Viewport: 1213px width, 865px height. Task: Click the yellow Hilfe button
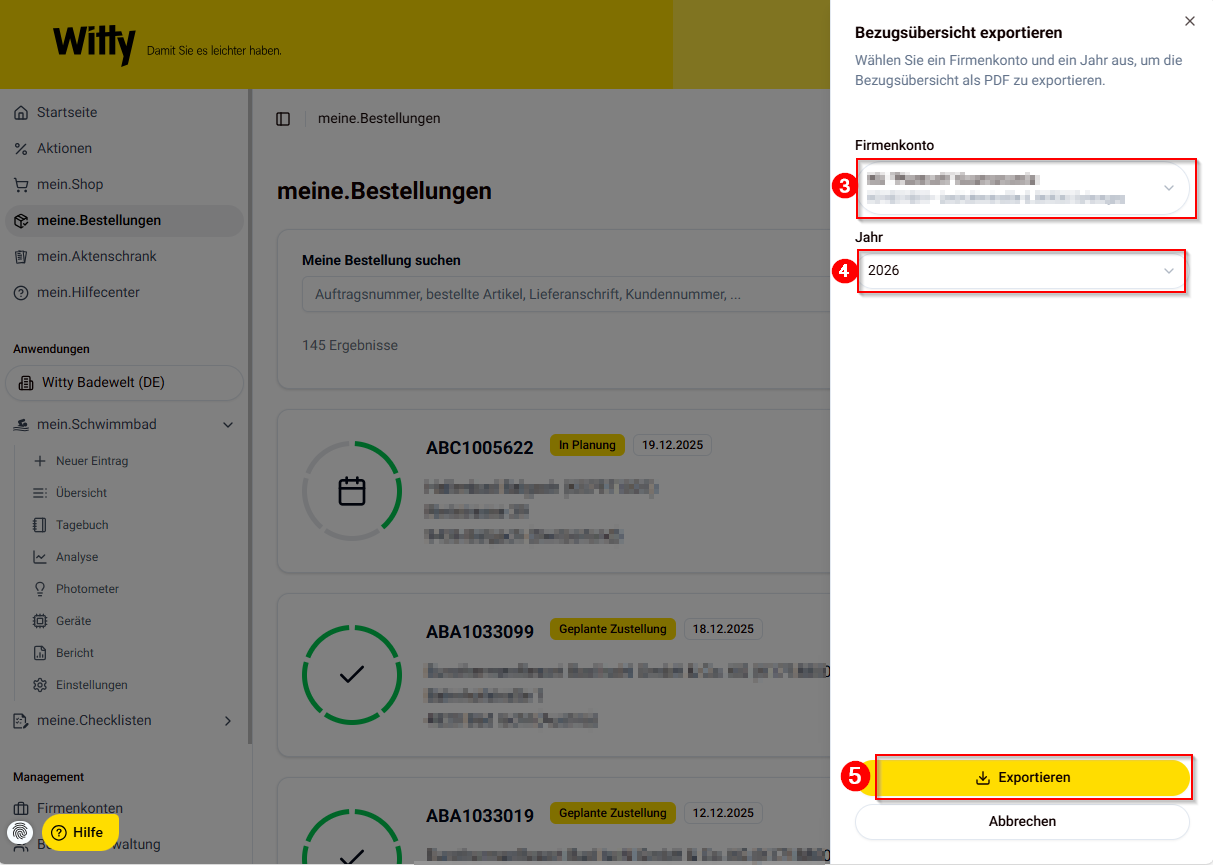coord(80,832)
